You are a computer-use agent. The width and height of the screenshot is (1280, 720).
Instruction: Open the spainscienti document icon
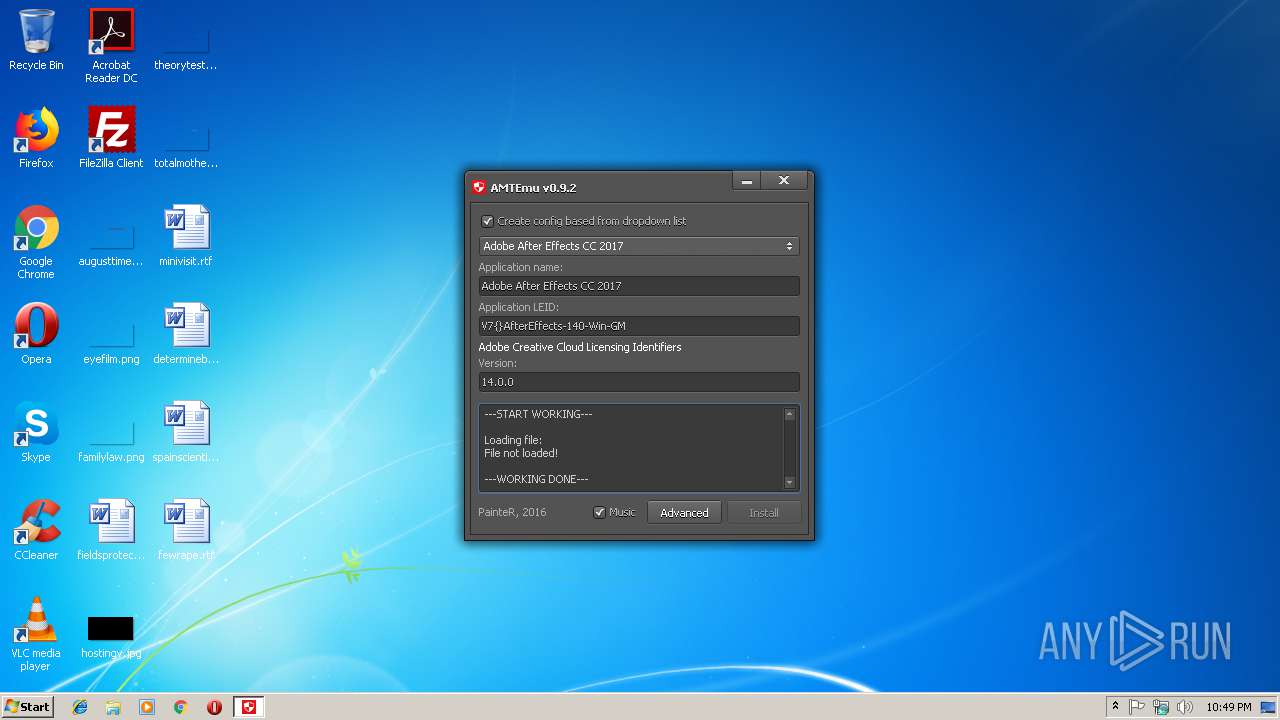pyautogui.click(x=186, y=433)
